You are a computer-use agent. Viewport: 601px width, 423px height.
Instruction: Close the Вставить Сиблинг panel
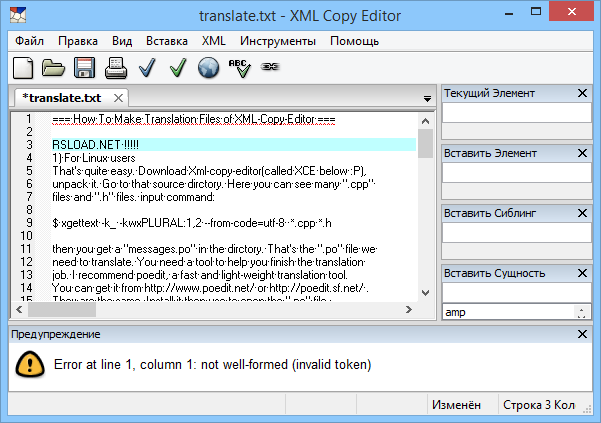(582, 213)
